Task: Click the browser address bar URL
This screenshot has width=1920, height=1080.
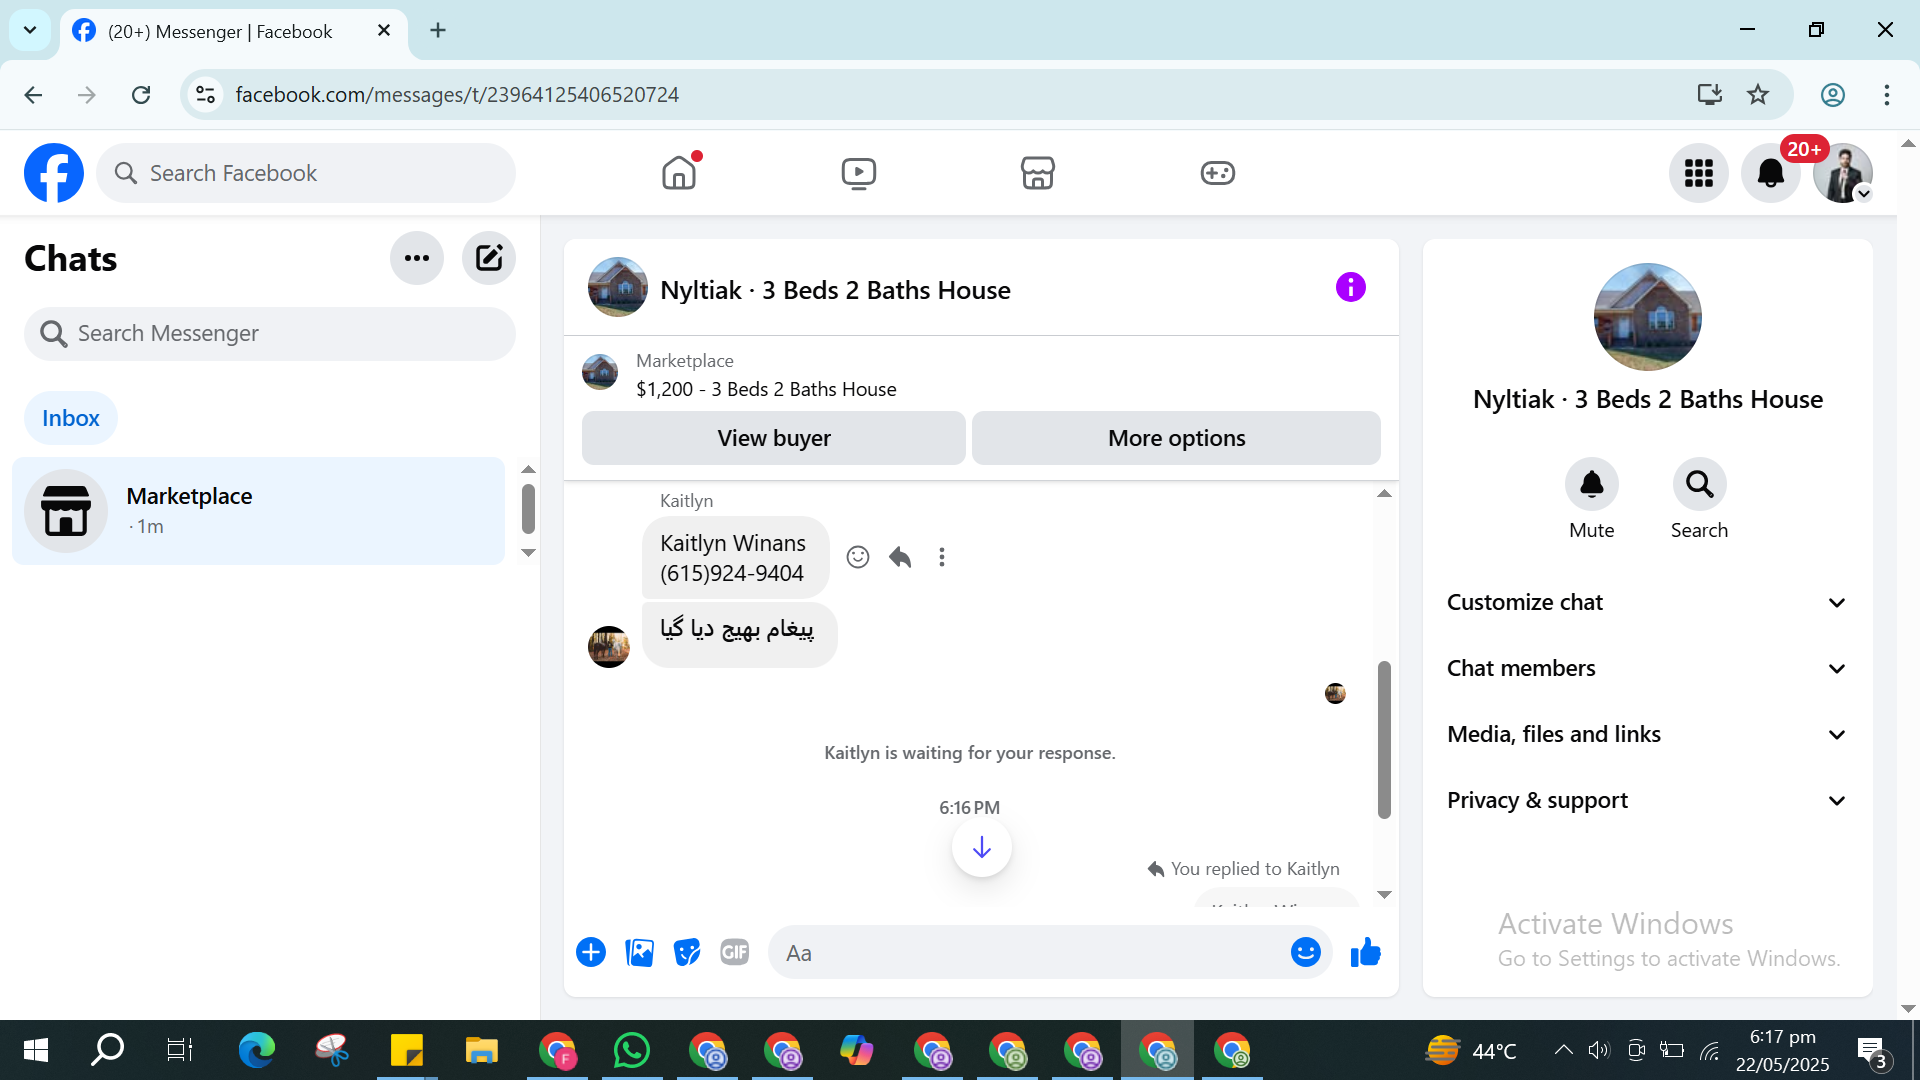Action: click(x=457, y=95)
